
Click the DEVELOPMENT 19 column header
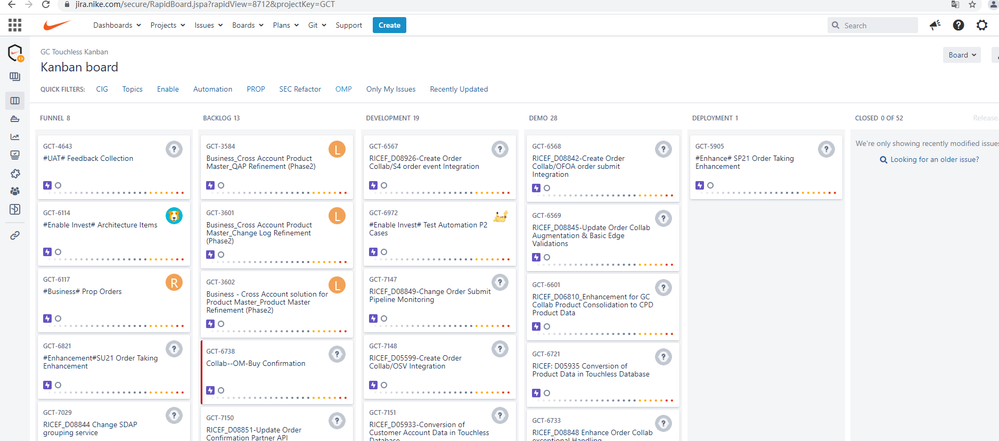click(x=392, y=118)
